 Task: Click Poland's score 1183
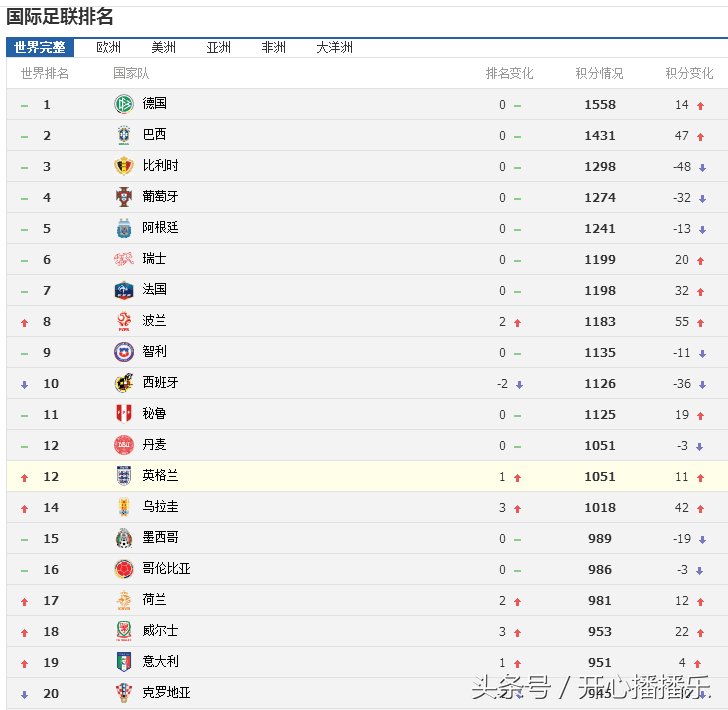click(x=600, y=322)
